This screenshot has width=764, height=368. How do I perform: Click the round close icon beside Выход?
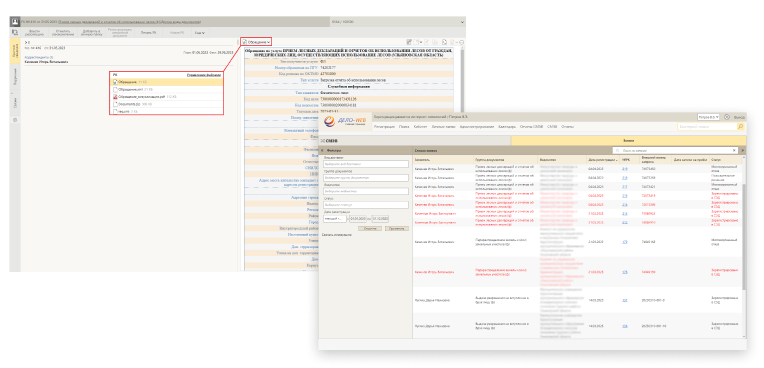point(727,117)
